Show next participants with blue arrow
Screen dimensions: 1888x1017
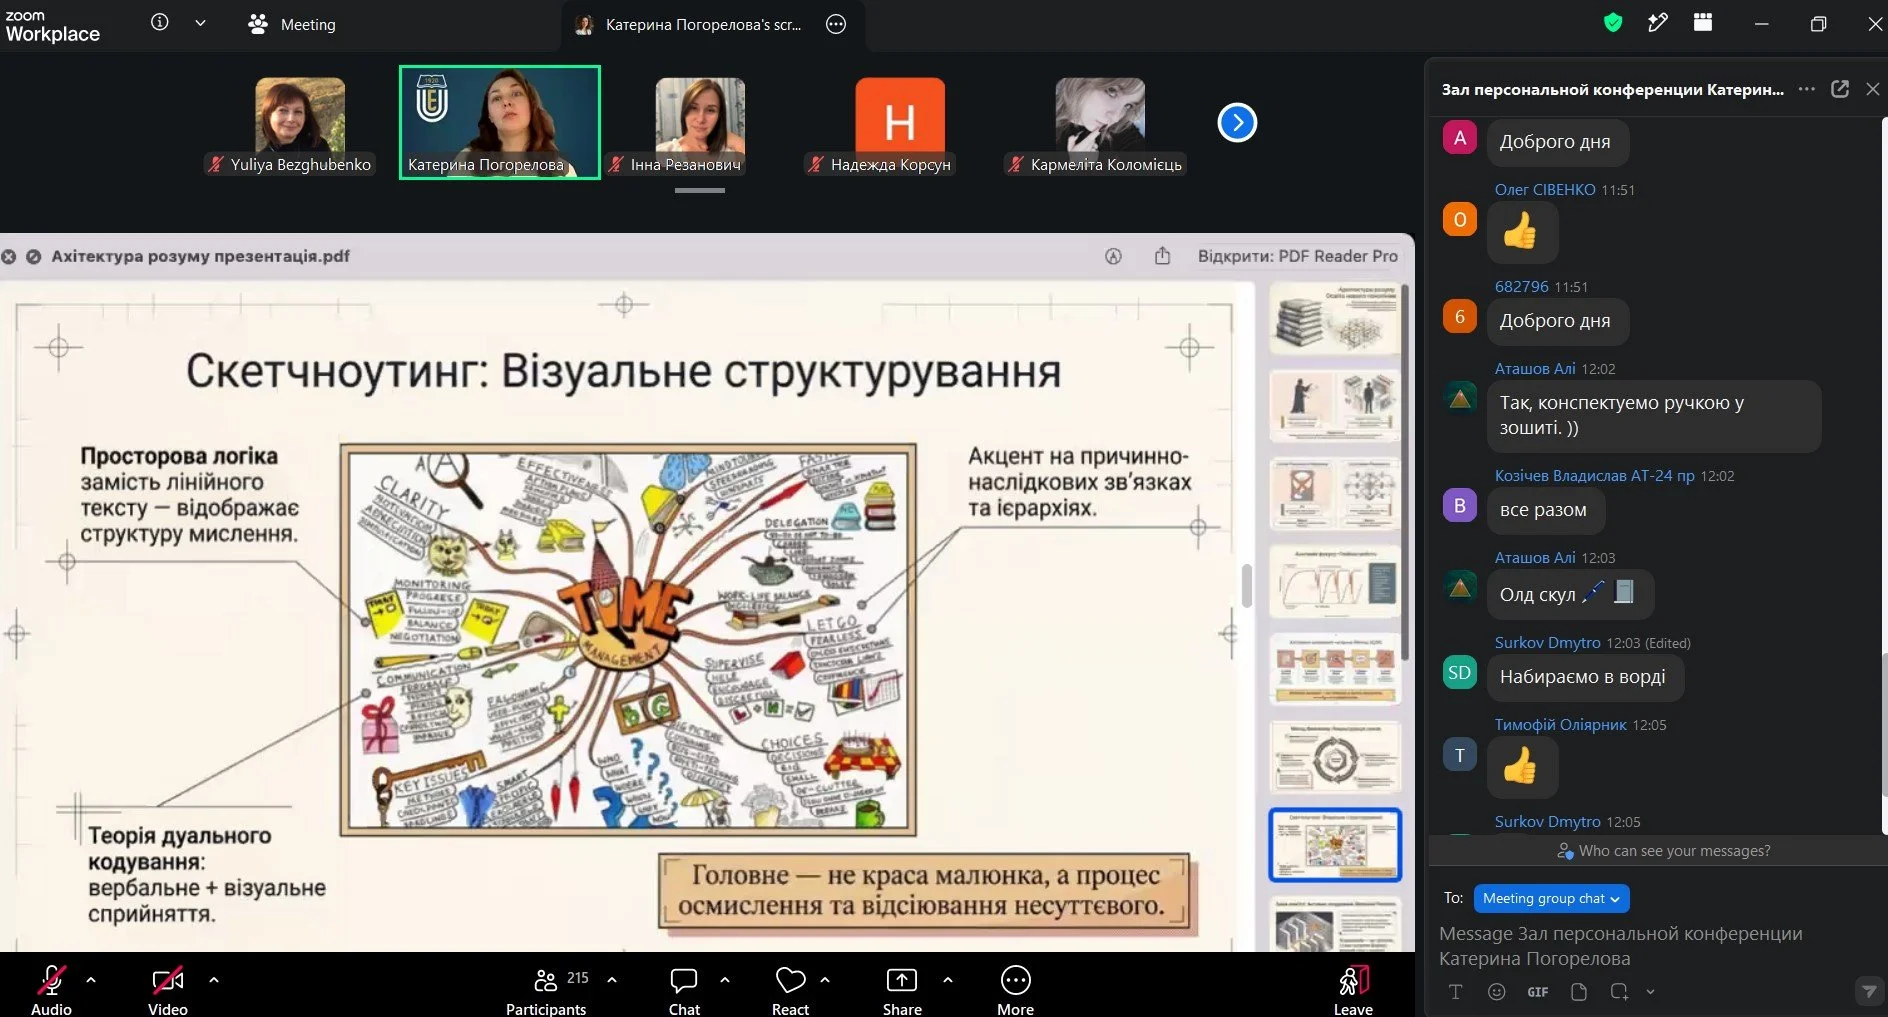pyautogui.click(x=1237, y=123)
